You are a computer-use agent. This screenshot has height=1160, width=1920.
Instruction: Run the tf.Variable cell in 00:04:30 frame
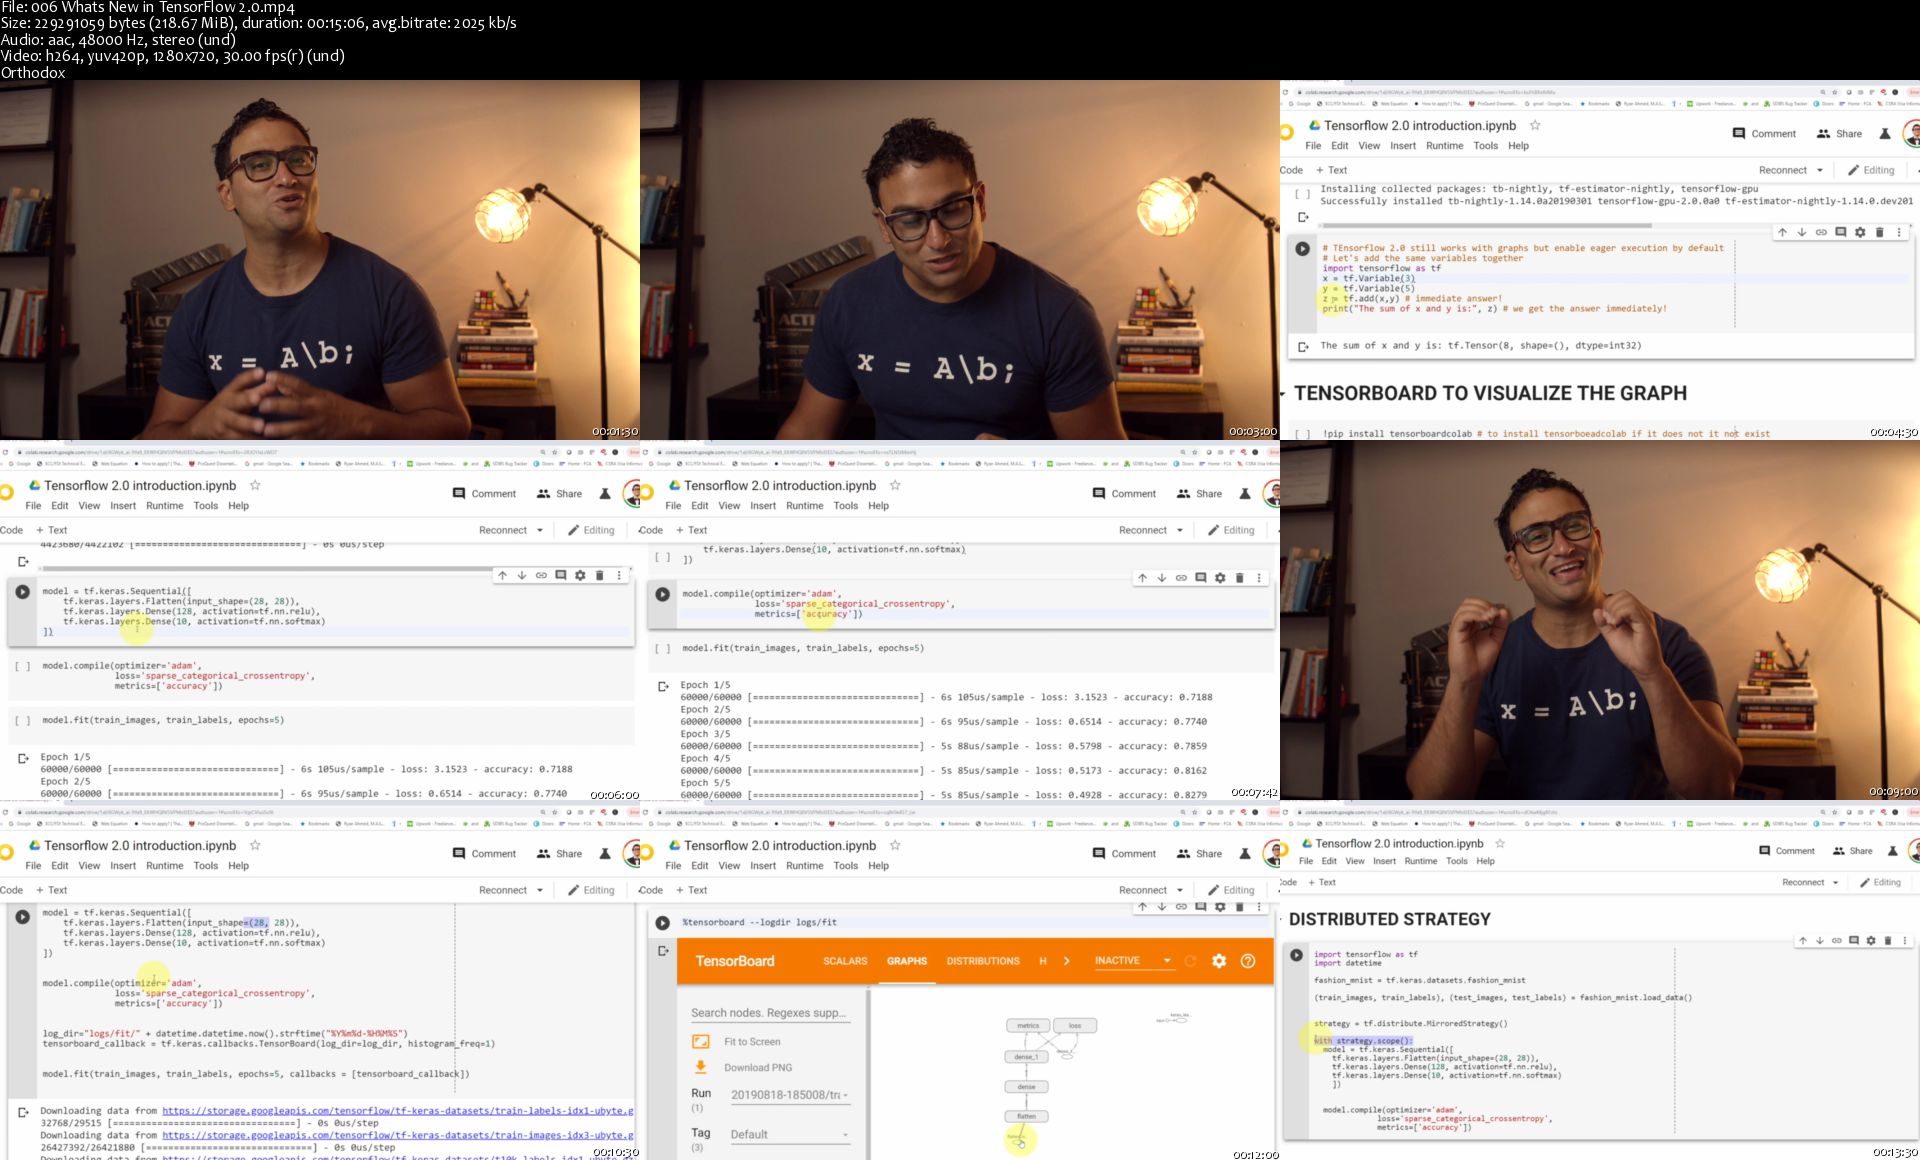coord(1302,249)
